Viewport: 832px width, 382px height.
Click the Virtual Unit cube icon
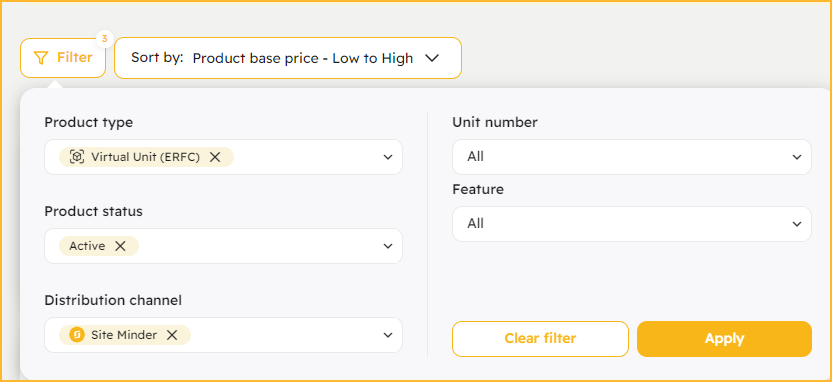click(x=77, y=157)
